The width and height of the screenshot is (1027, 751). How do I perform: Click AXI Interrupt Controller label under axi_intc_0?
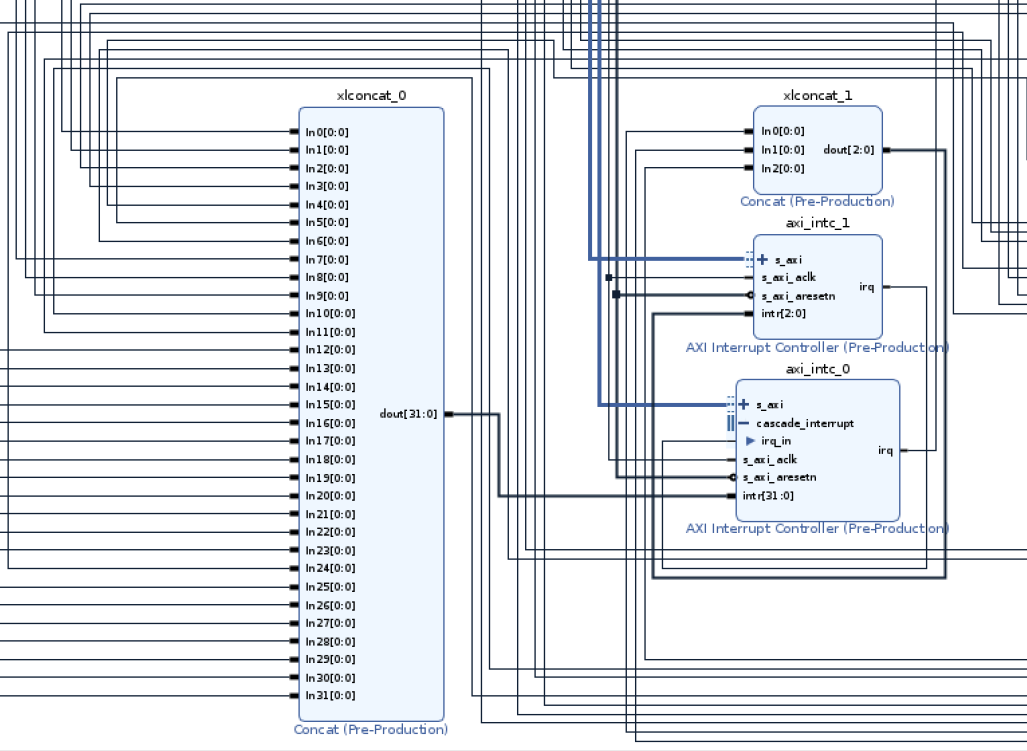coord(817,528)
